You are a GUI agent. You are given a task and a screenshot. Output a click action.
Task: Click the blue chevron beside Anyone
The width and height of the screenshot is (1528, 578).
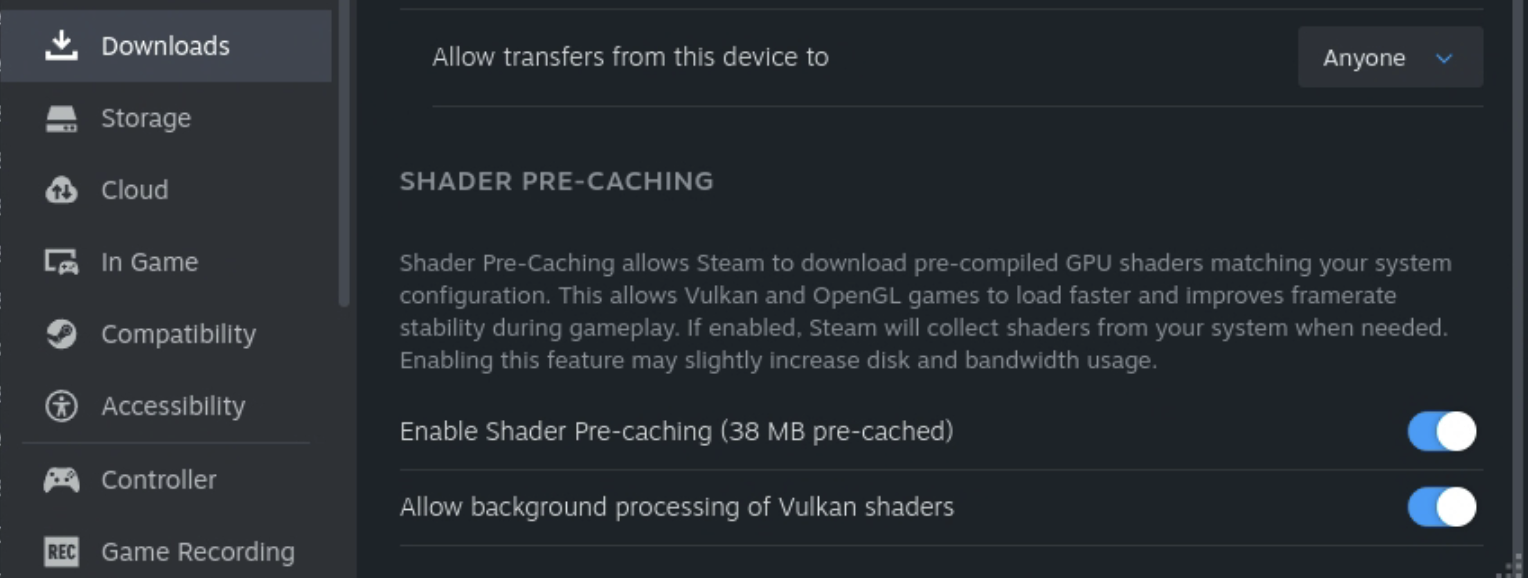pos(1444,58)
